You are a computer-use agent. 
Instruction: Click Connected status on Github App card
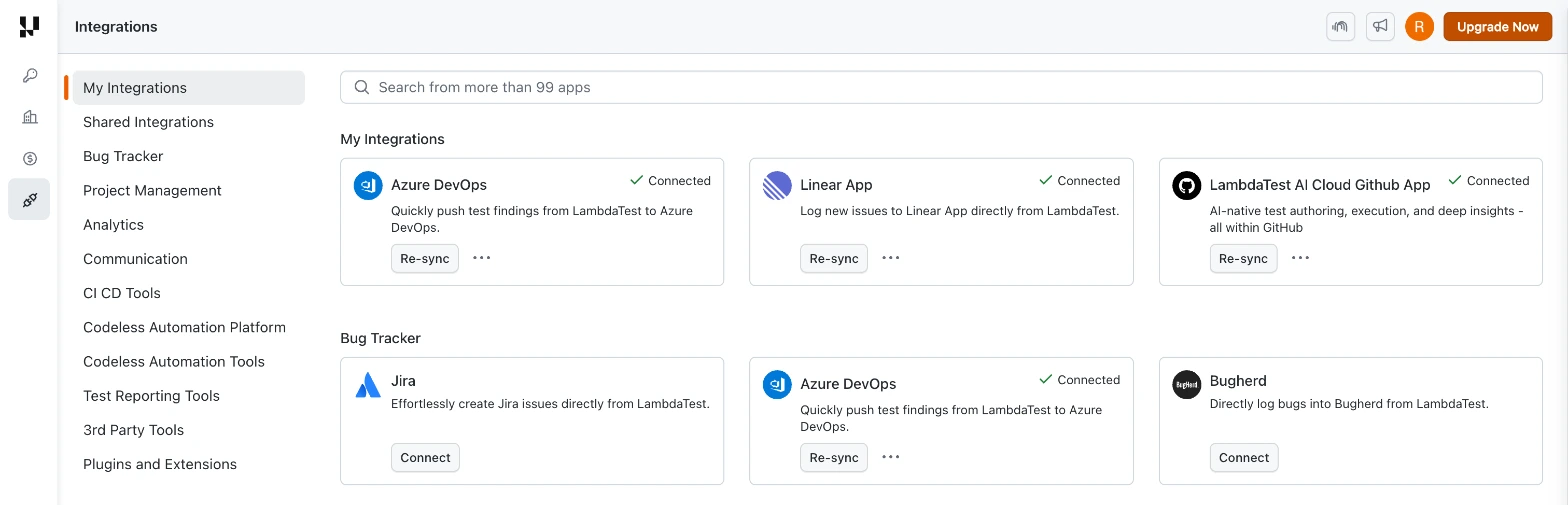[x=1489, y=181]
